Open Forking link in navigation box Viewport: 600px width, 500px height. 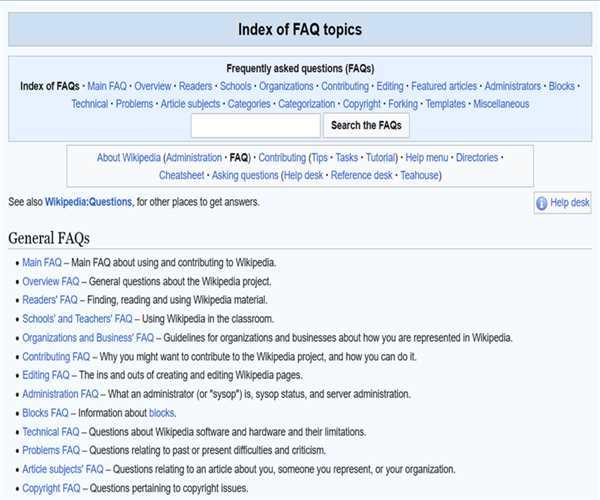pos(403,104)
